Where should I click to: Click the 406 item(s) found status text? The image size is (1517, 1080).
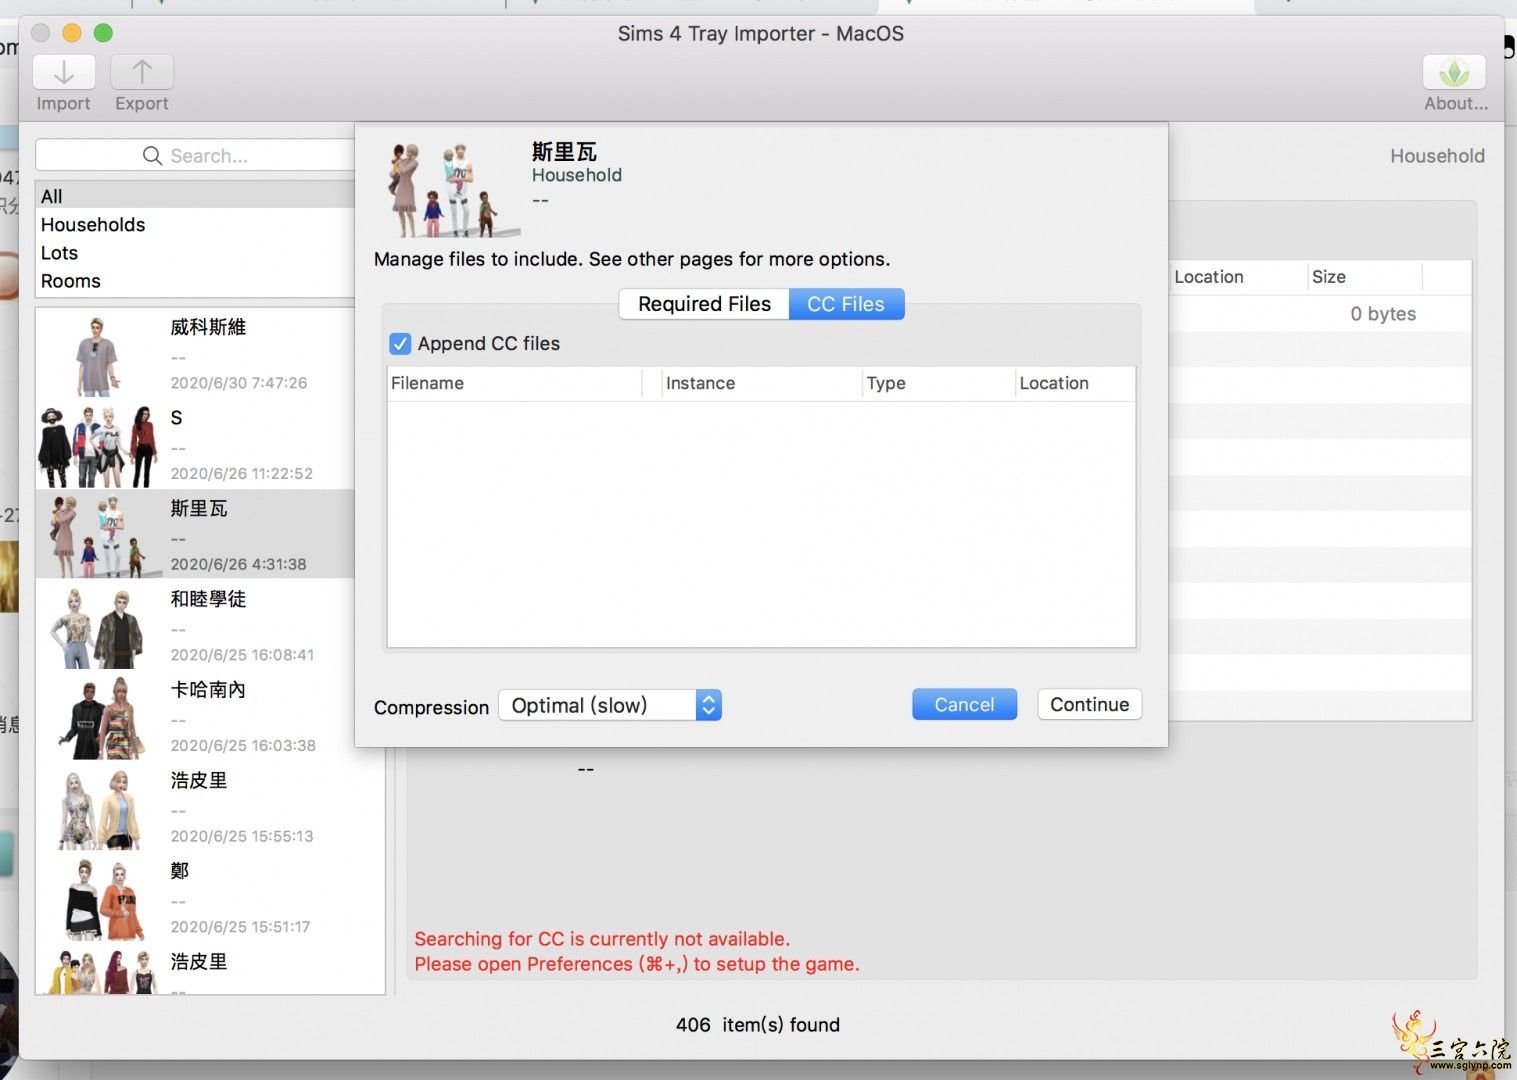pyautogui.click(x=758, y=1025)
